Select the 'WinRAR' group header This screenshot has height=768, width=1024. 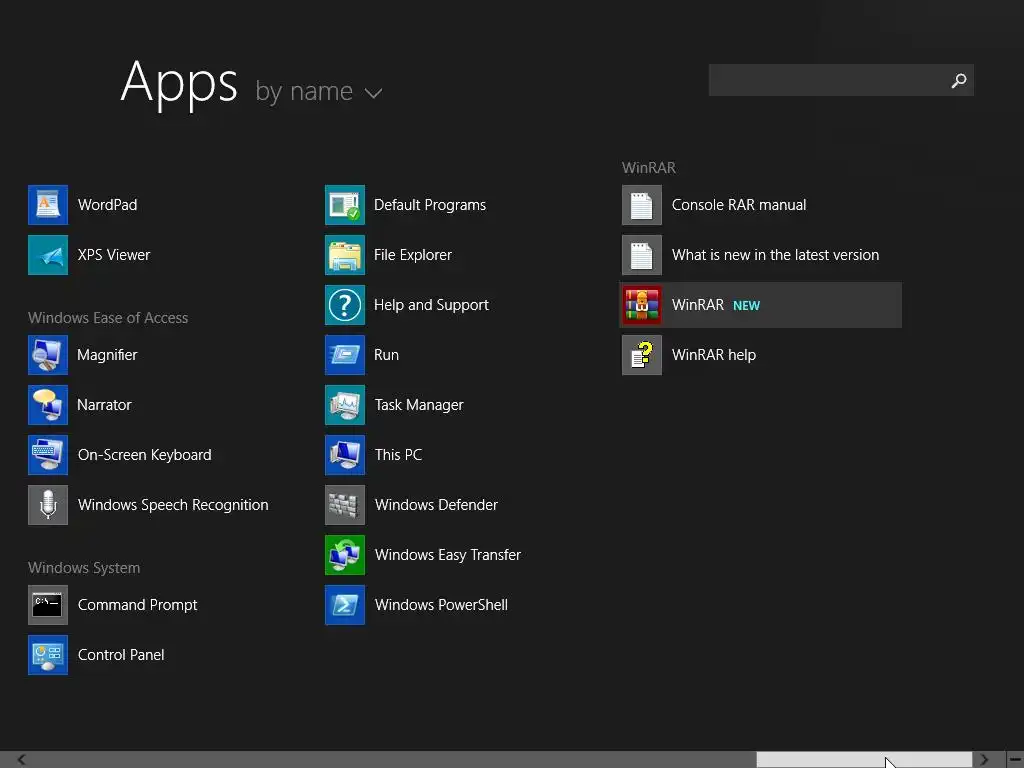pyautogui.click(x=648, y=168)
